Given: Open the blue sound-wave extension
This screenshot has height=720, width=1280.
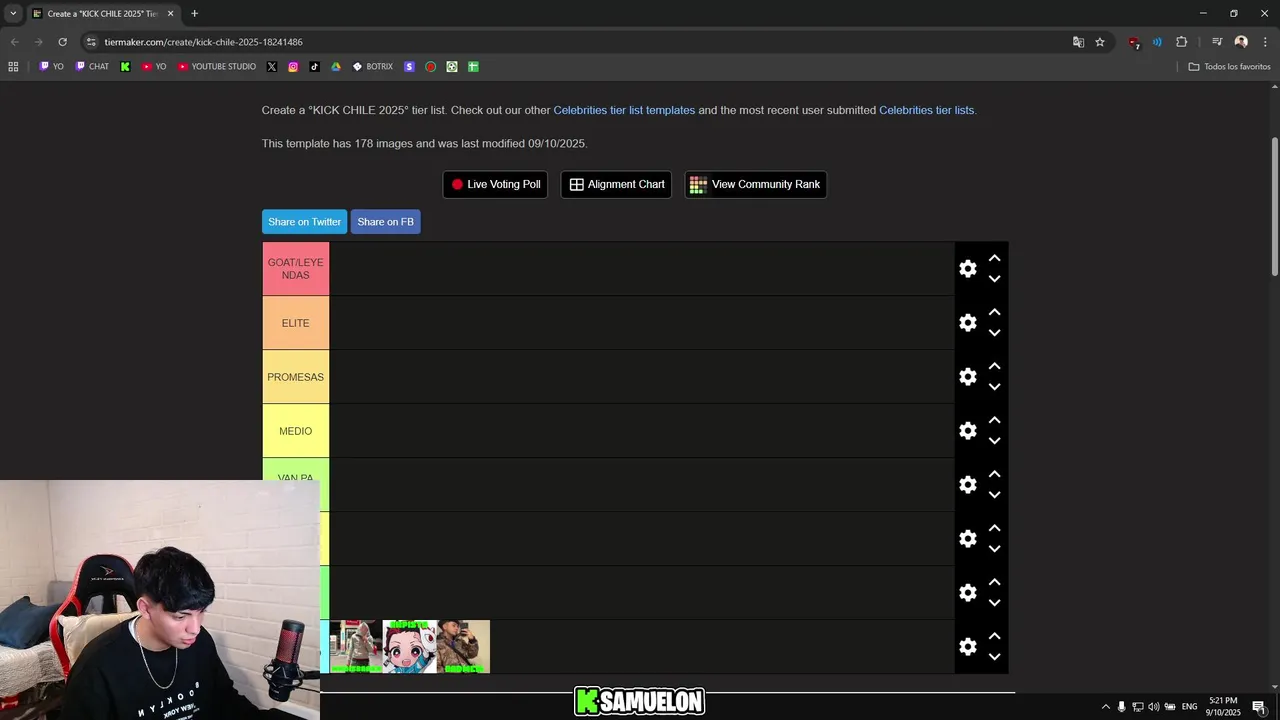Looking at the screenshot, I should point(1157,42).
